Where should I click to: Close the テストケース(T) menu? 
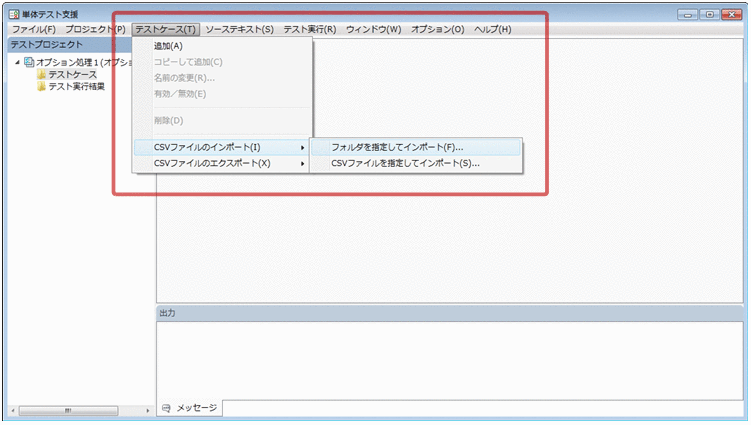point(166,29)
